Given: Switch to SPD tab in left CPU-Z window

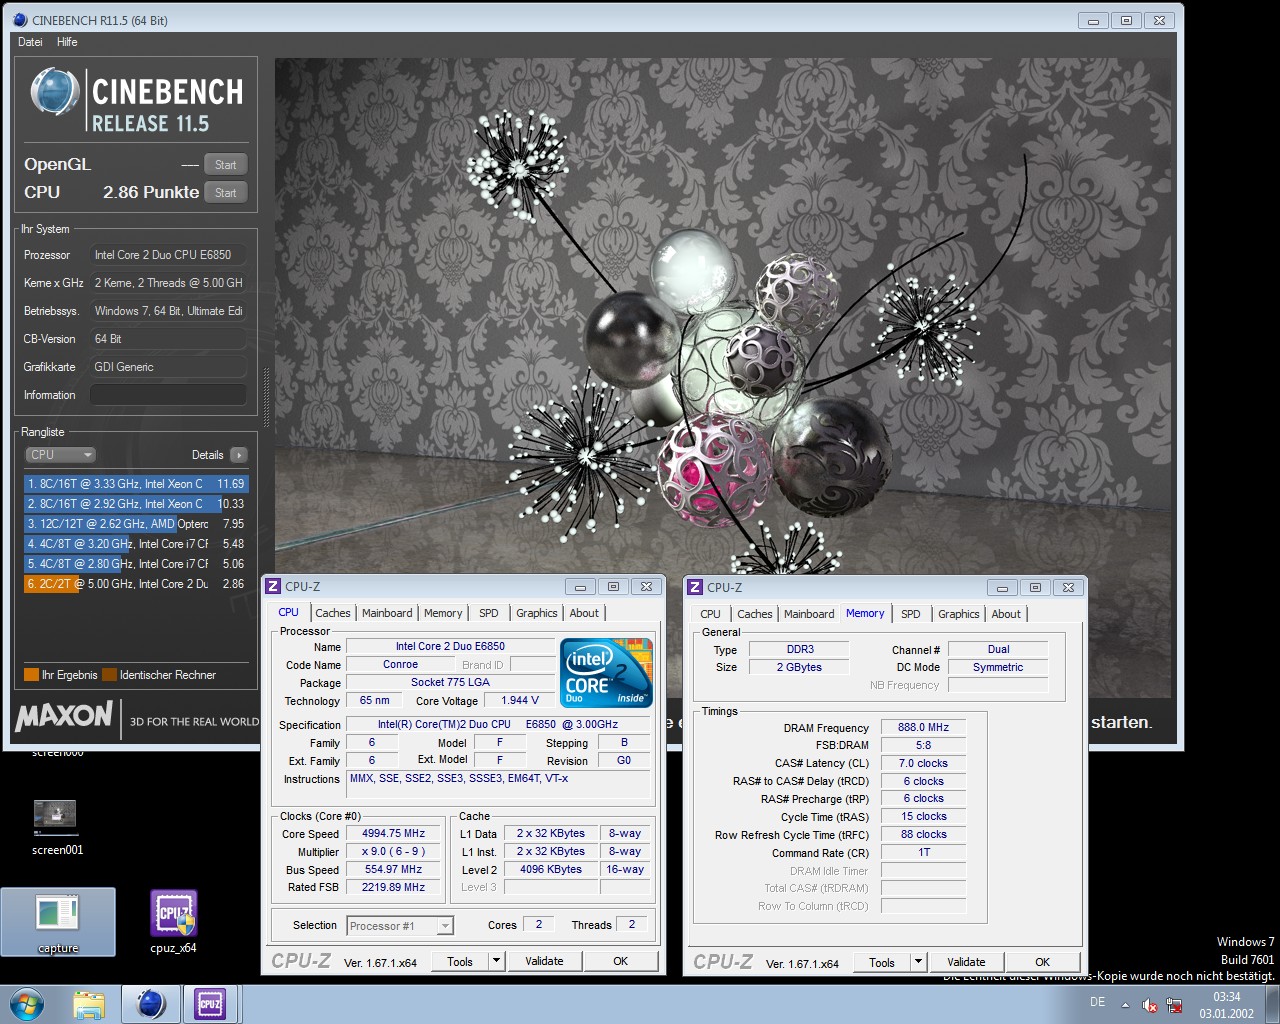Looking at the screenshot, I should click(488, 613).
